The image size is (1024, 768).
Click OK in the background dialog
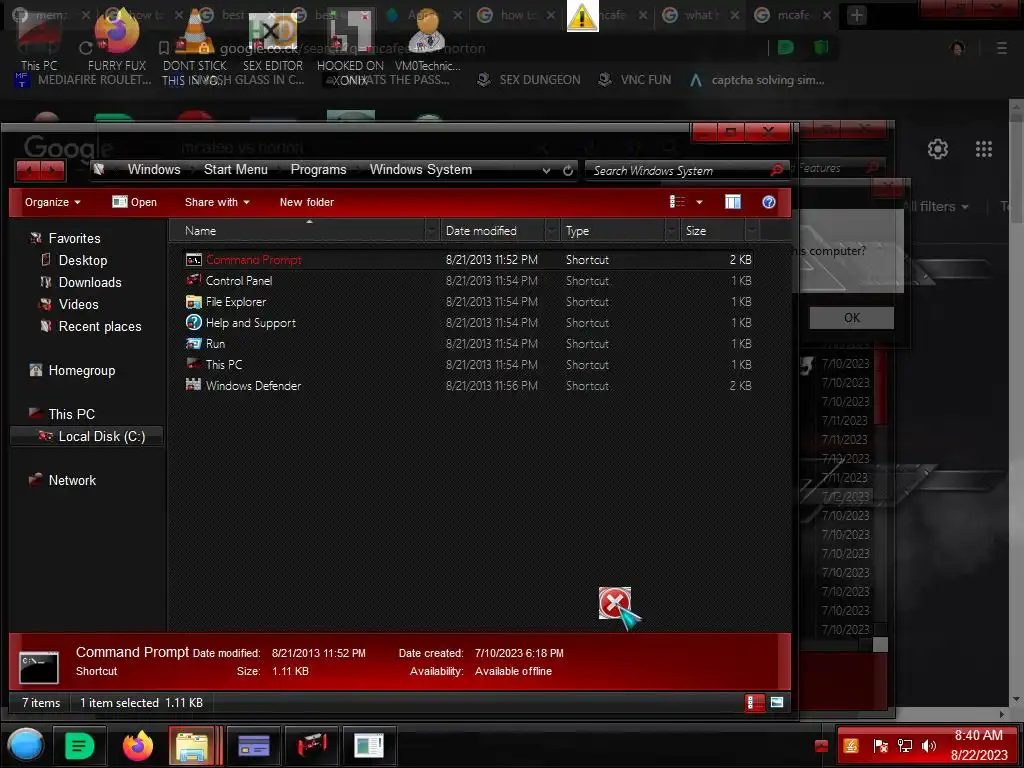pos(852,318)
